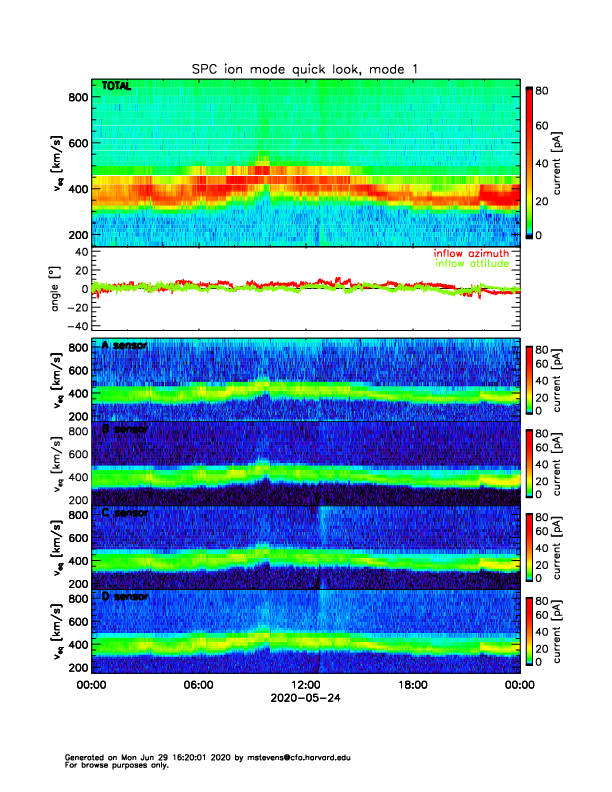Click the color bar beside the C sensor panel
This screenshot has height=792, width=612.
[529, 547]
